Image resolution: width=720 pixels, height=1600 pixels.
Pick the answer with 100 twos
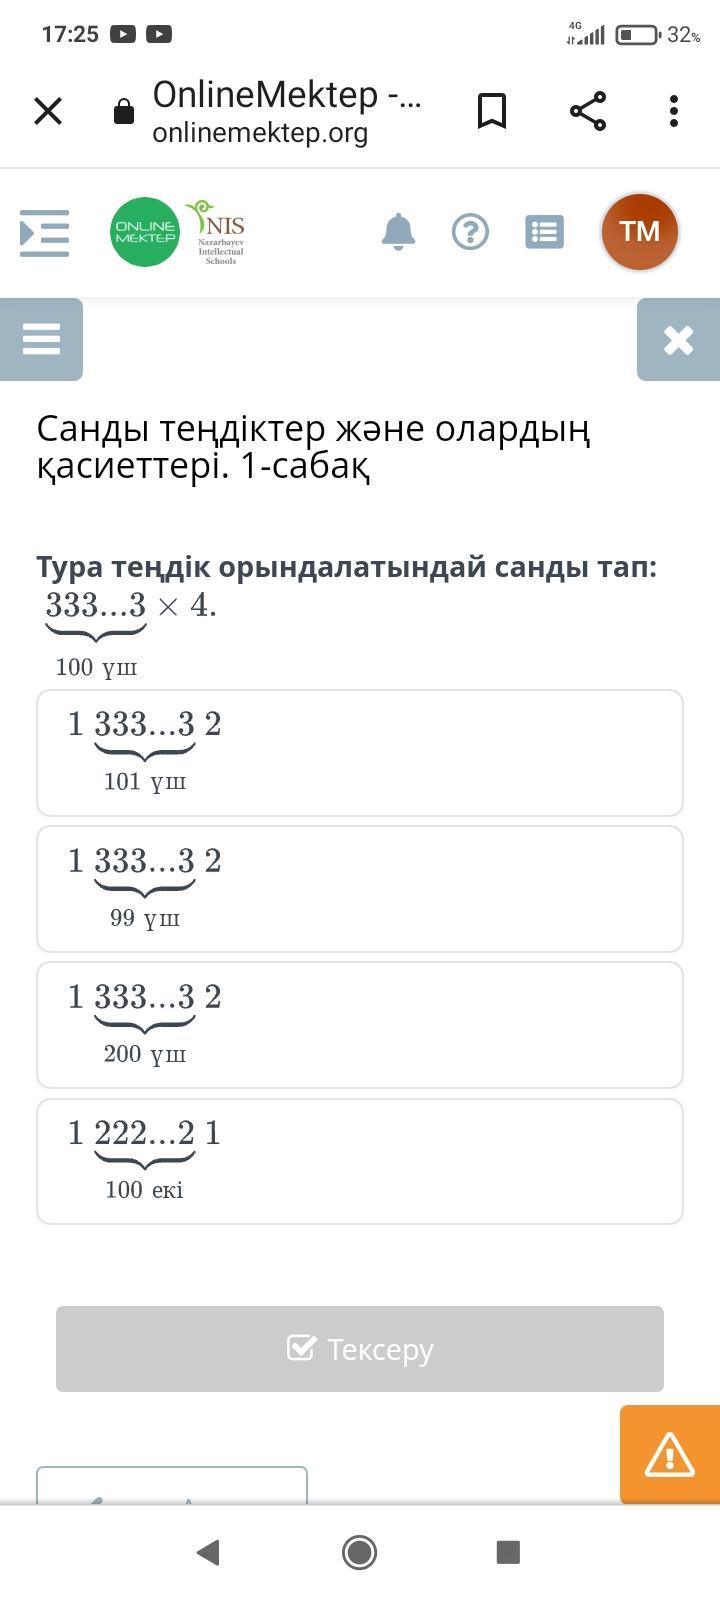click(x=360, y=1161)
